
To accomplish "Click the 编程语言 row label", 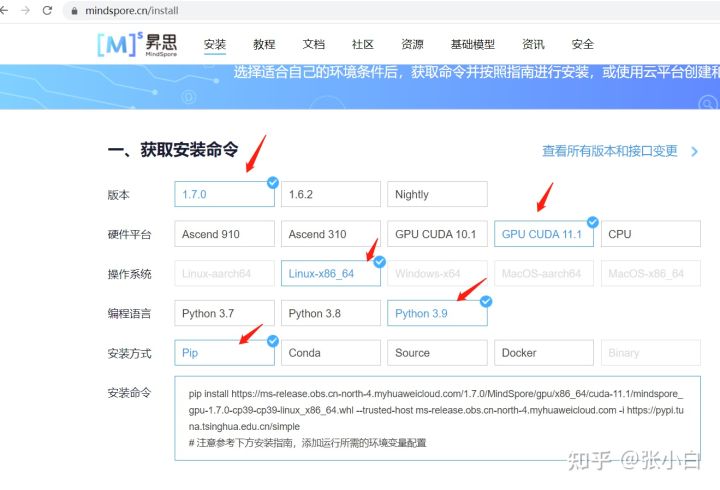I will coord(129,314).
